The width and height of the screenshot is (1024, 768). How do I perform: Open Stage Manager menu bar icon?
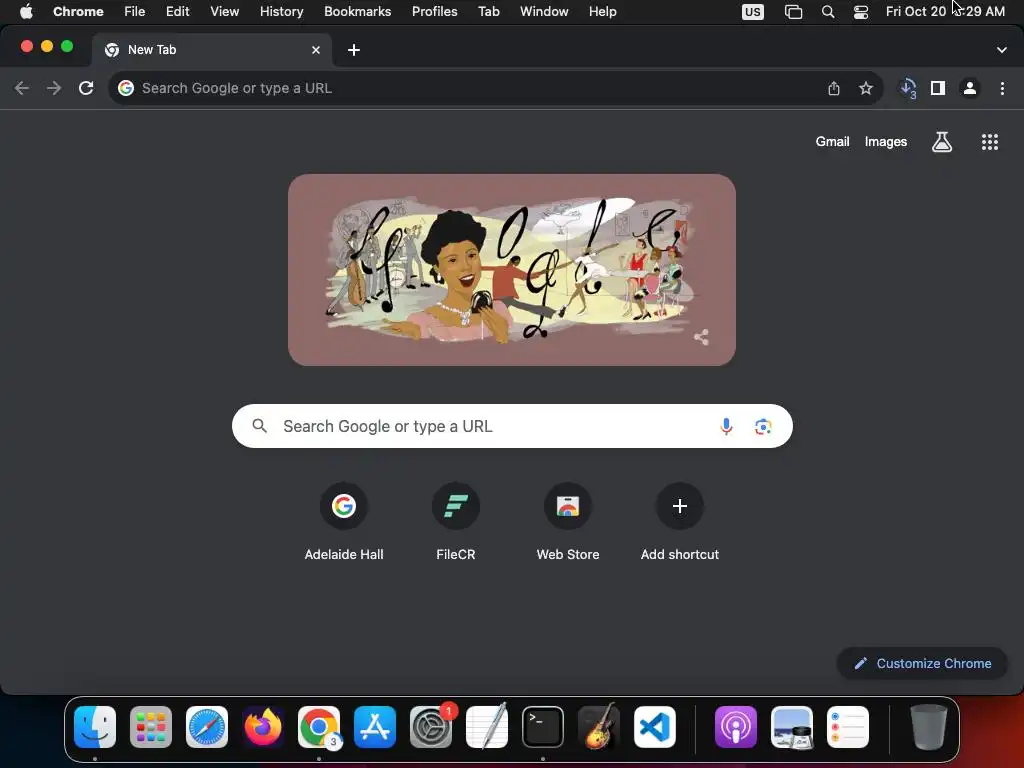793,12
